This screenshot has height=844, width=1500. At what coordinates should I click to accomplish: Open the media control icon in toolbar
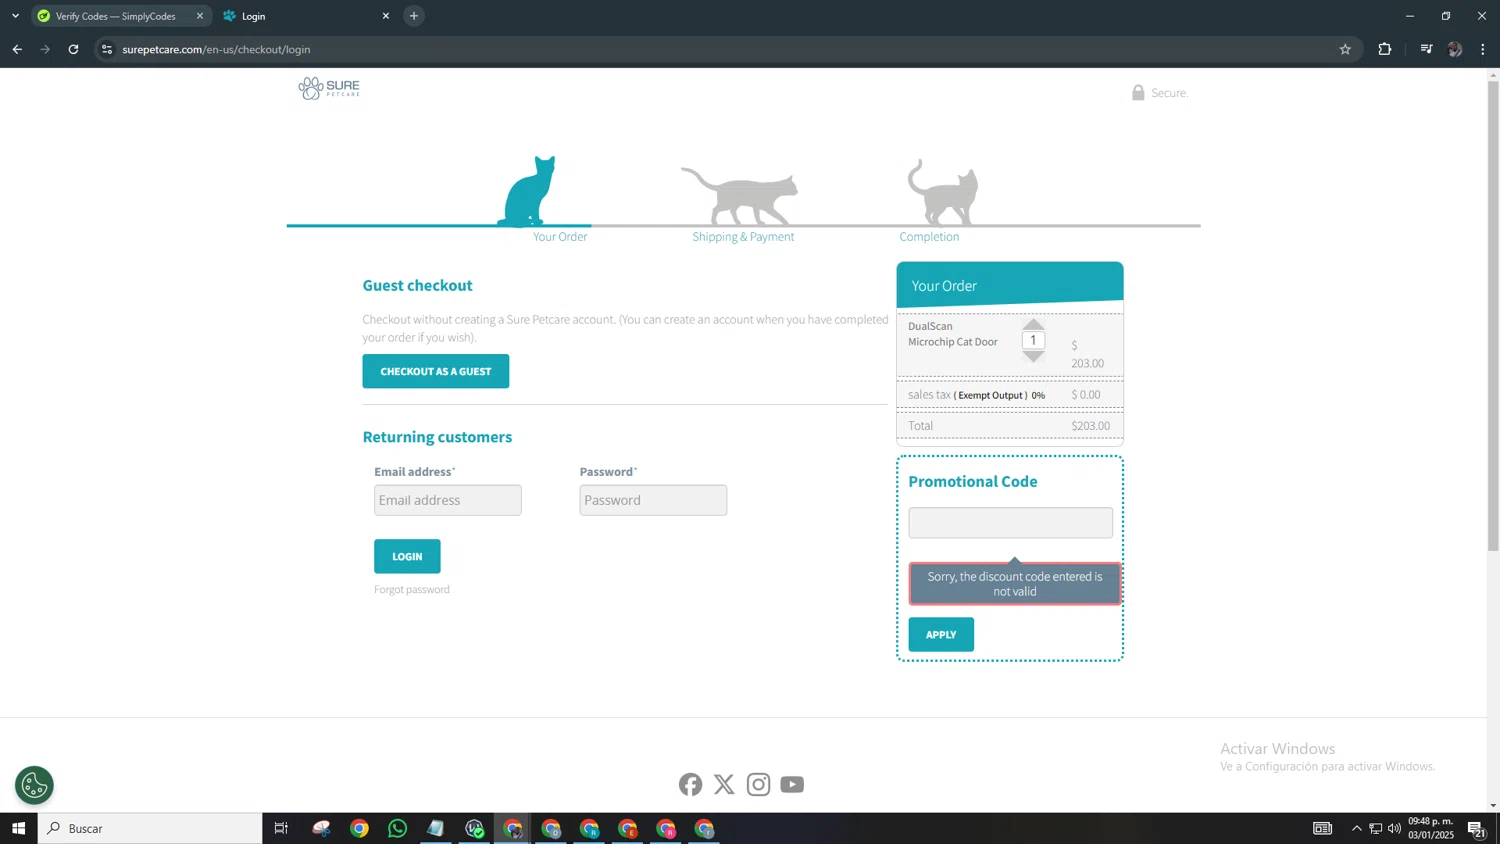1426,49
